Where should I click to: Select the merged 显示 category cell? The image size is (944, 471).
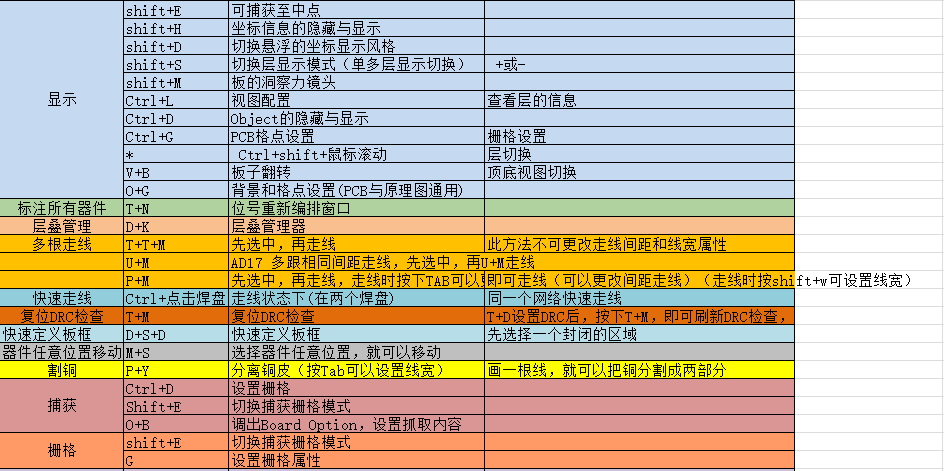[61, 99]
